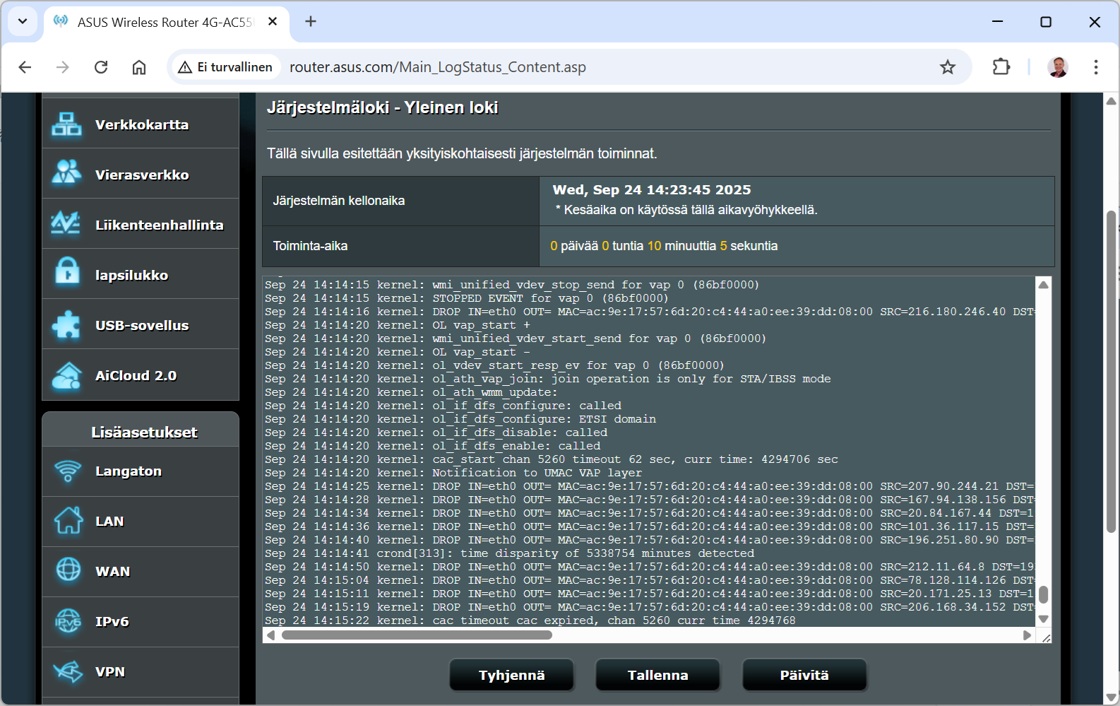Viewport: 1120px width, 706px height.
Task: Click the log scroll-right arrow
Action: click(1026, 635)
